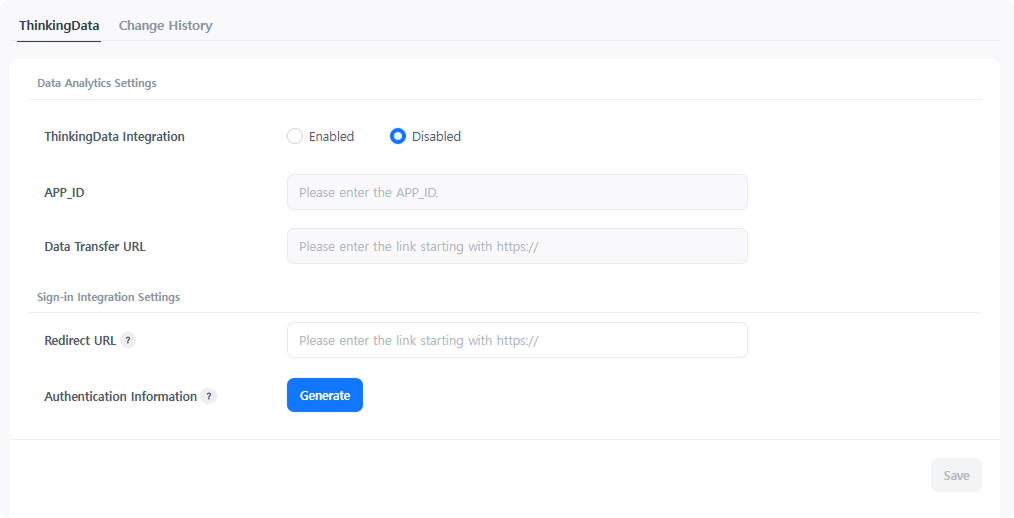1014x518 pixels.
Task: Click the Authentication Information question mark icon
Action: pos(208,396)
